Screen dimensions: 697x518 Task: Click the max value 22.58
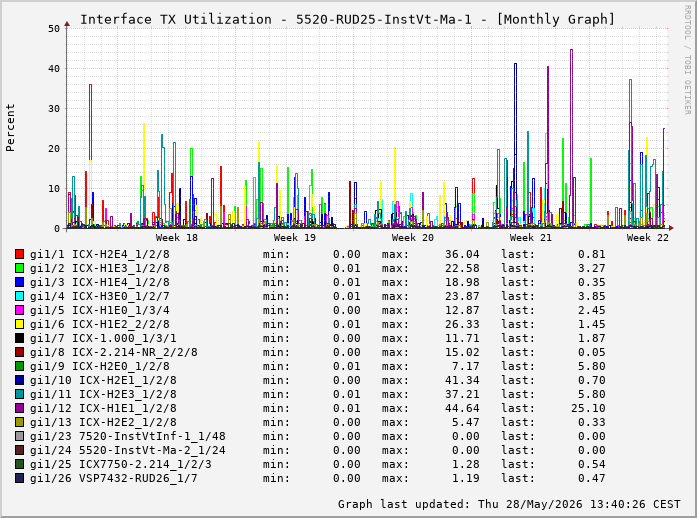[x=462, y=268]
